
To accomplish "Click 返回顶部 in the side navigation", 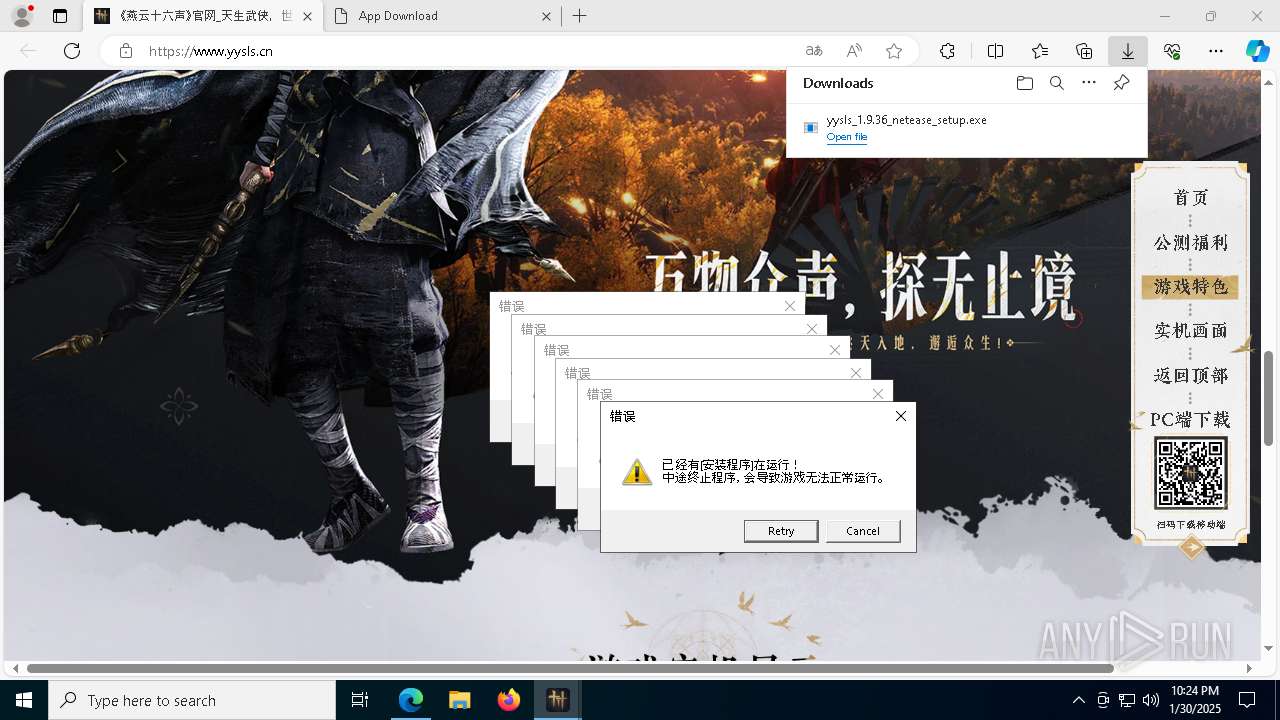I will point(1190,376).
